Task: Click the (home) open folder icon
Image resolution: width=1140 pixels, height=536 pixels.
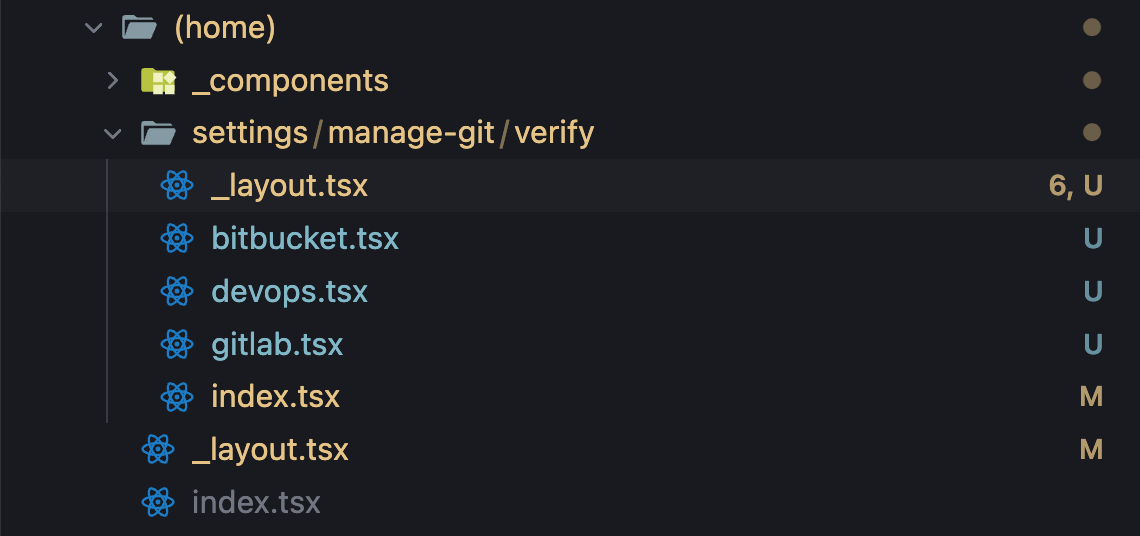Action: coord(139,28)
